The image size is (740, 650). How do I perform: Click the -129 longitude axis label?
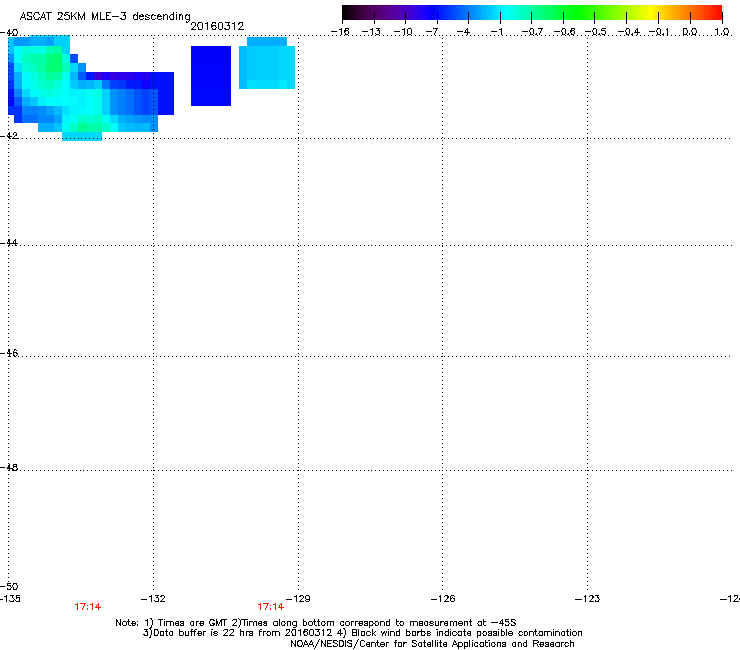click(298, 599)
